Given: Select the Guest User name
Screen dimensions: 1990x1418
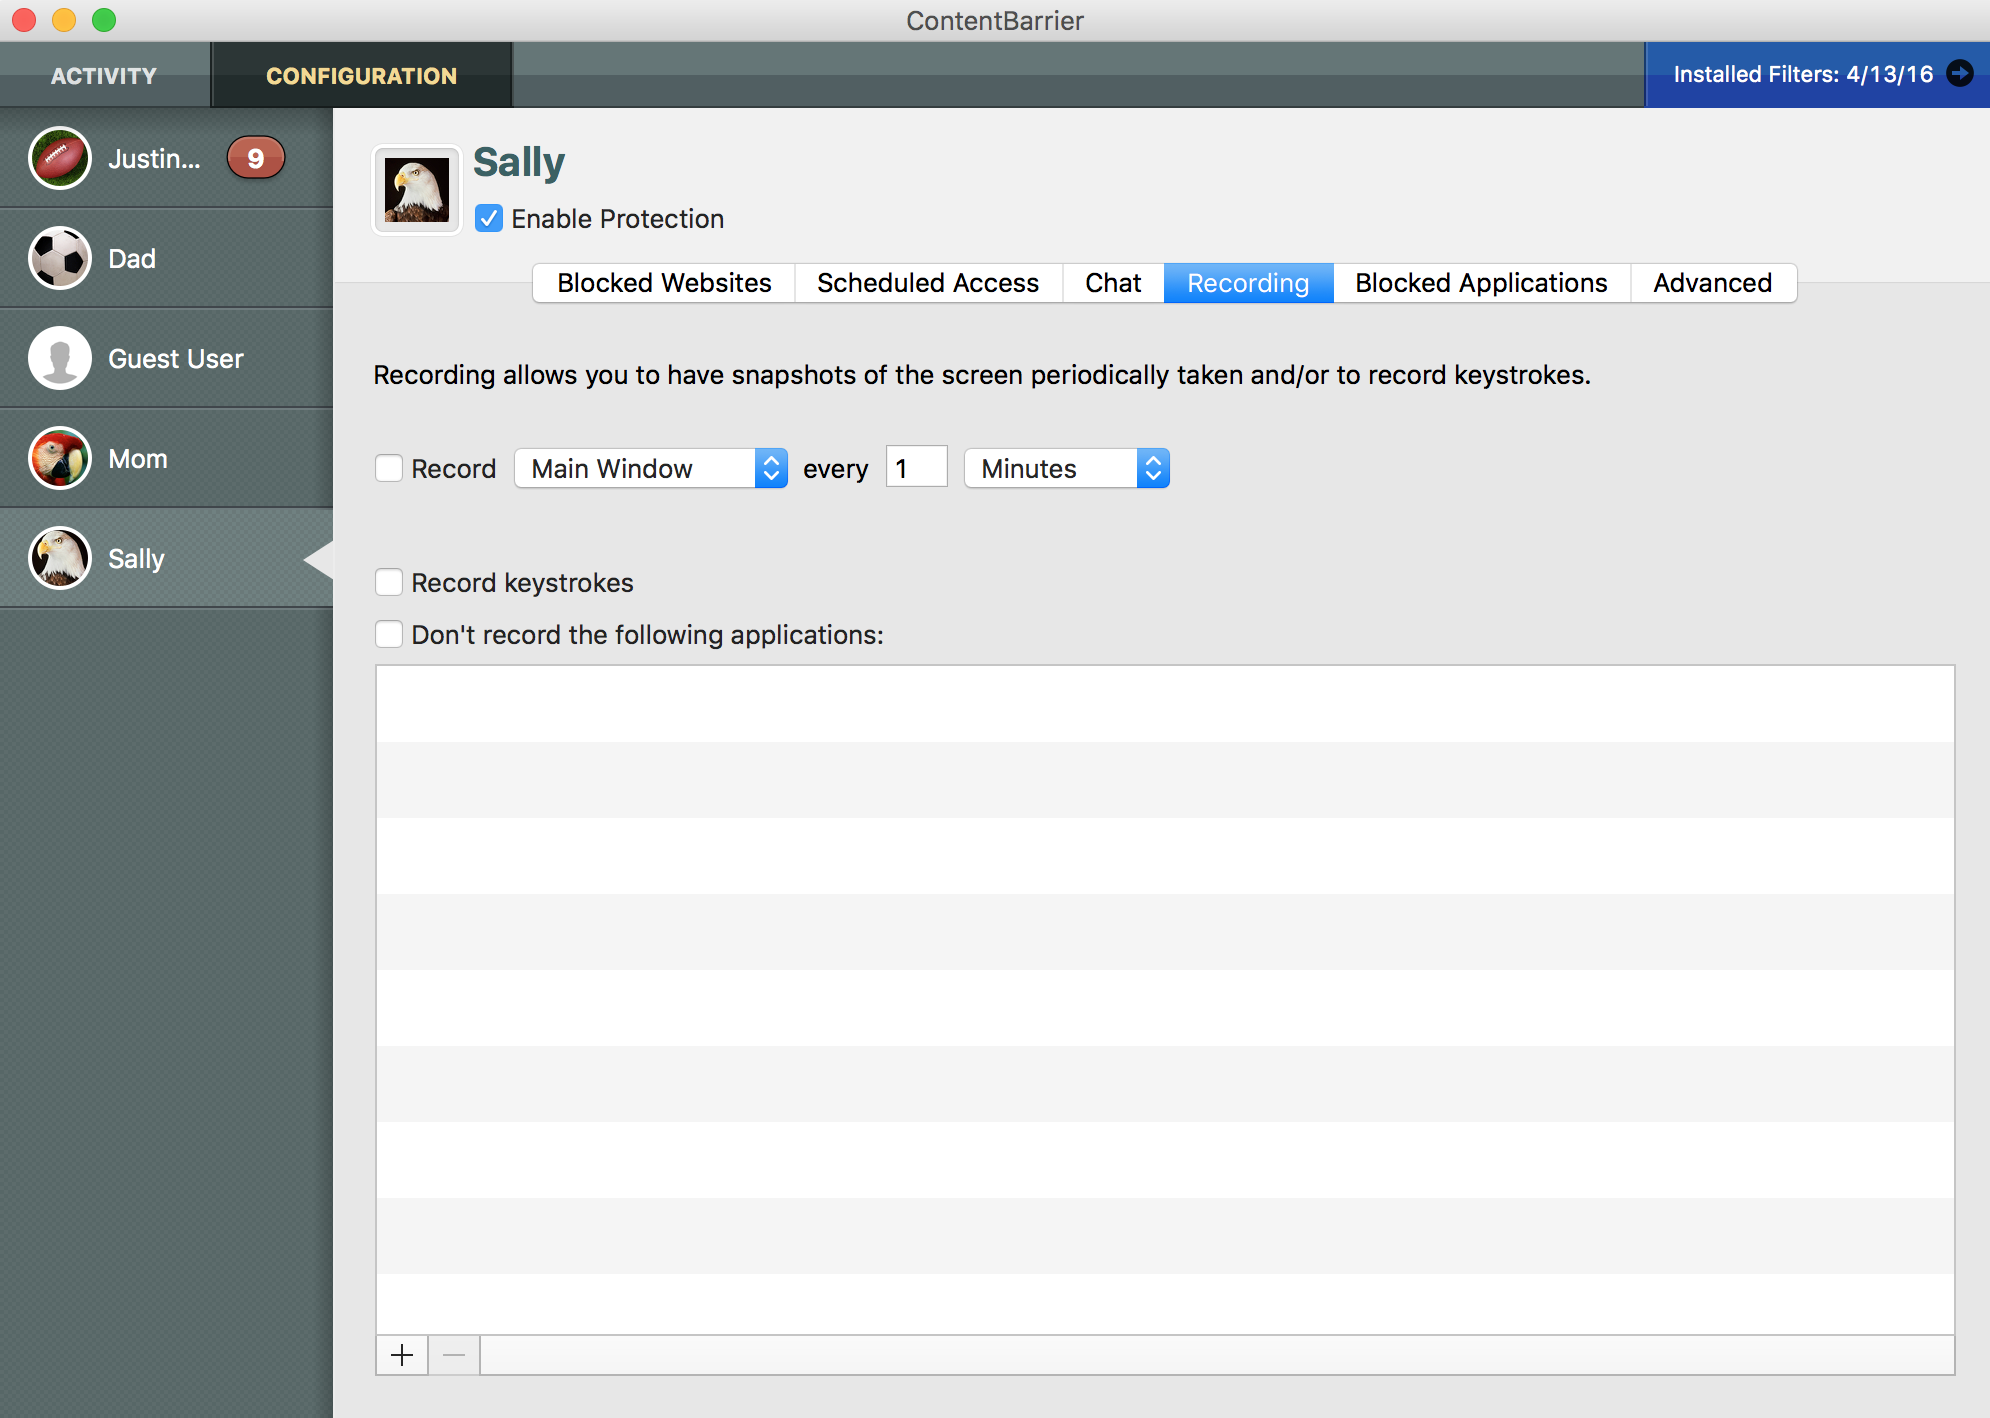Looking at the screenshot, I should [176, 359].
